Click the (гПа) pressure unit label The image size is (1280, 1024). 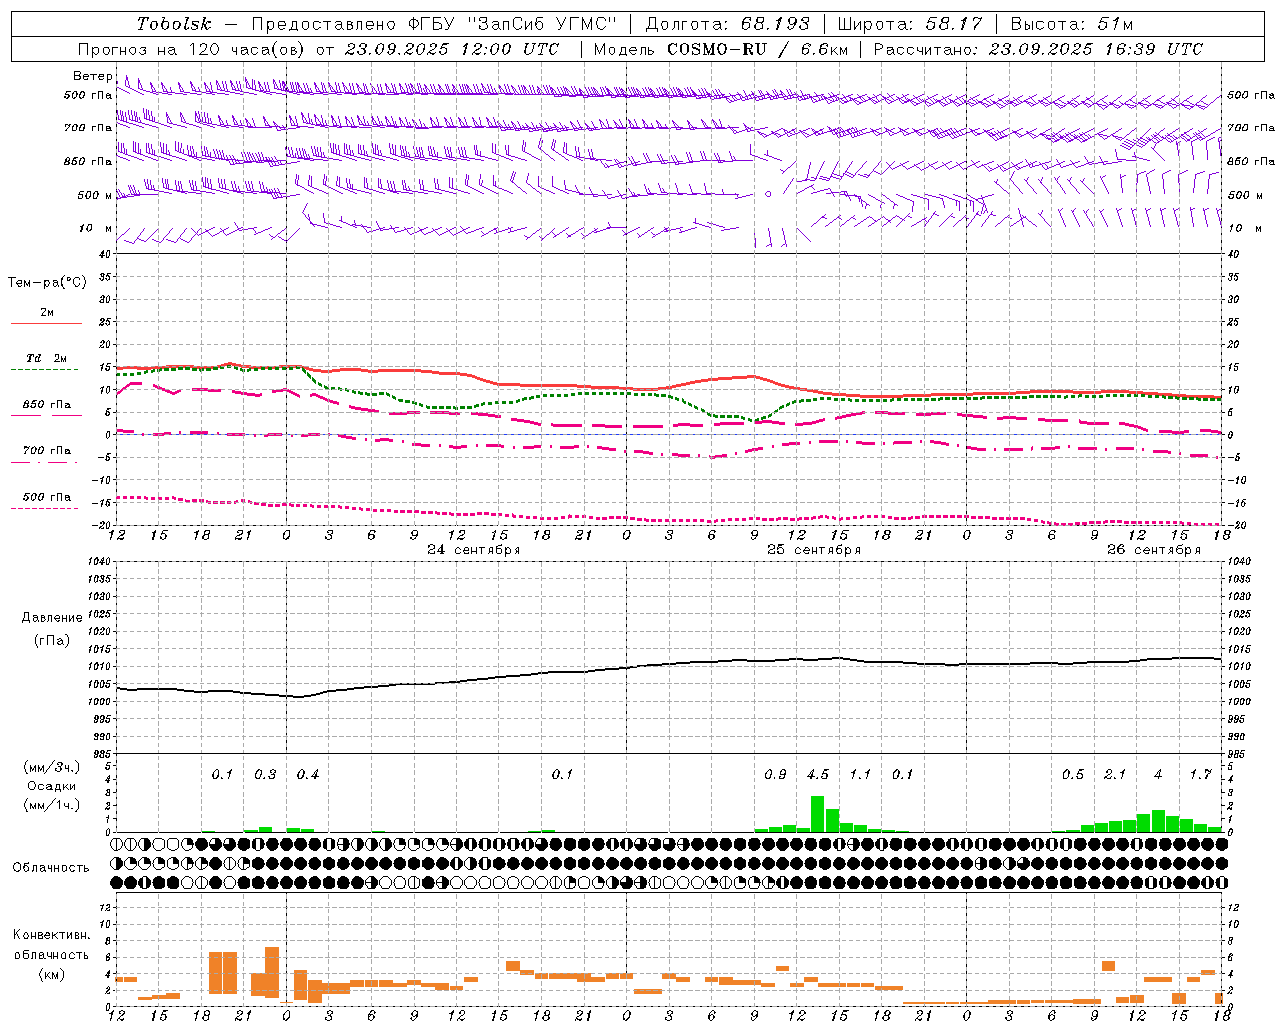click(52, 641)
